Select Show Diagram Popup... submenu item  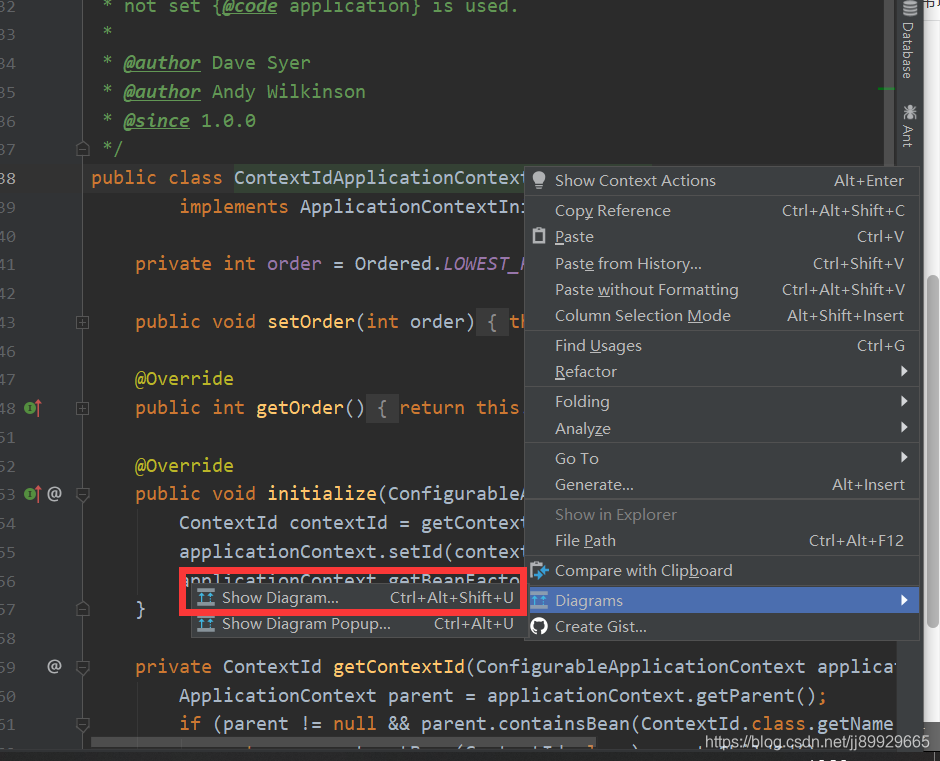click(358, 624)
